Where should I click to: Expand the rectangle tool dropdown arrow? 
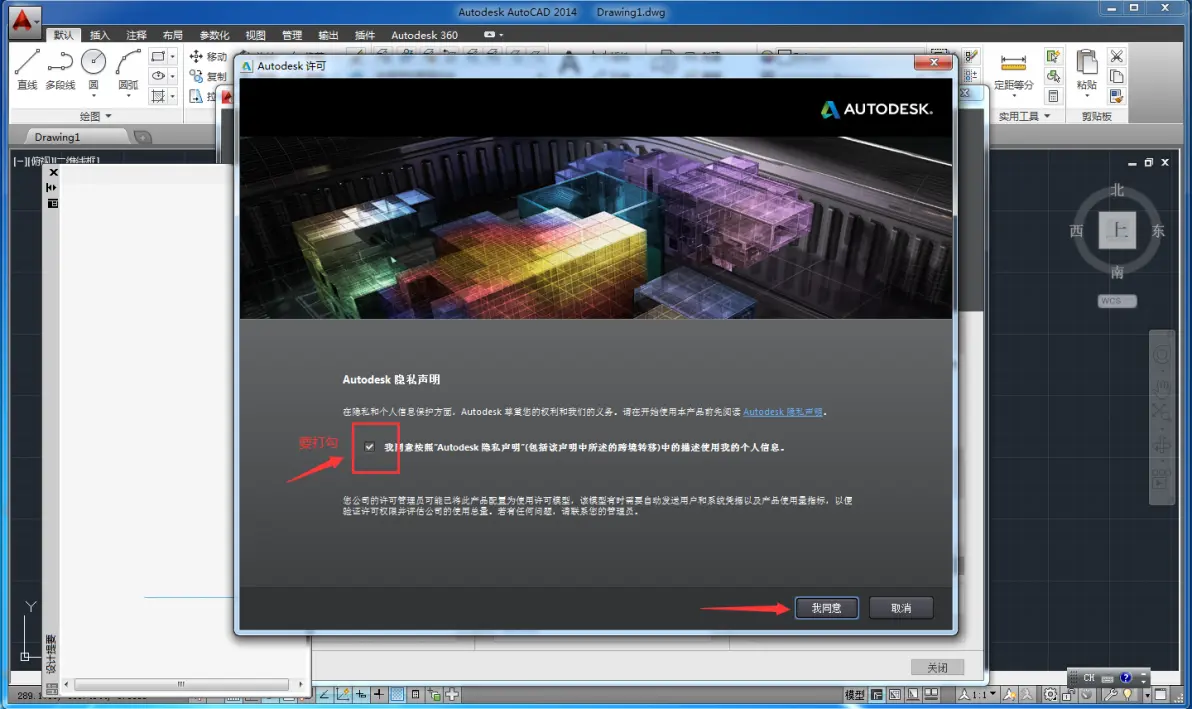173,56
